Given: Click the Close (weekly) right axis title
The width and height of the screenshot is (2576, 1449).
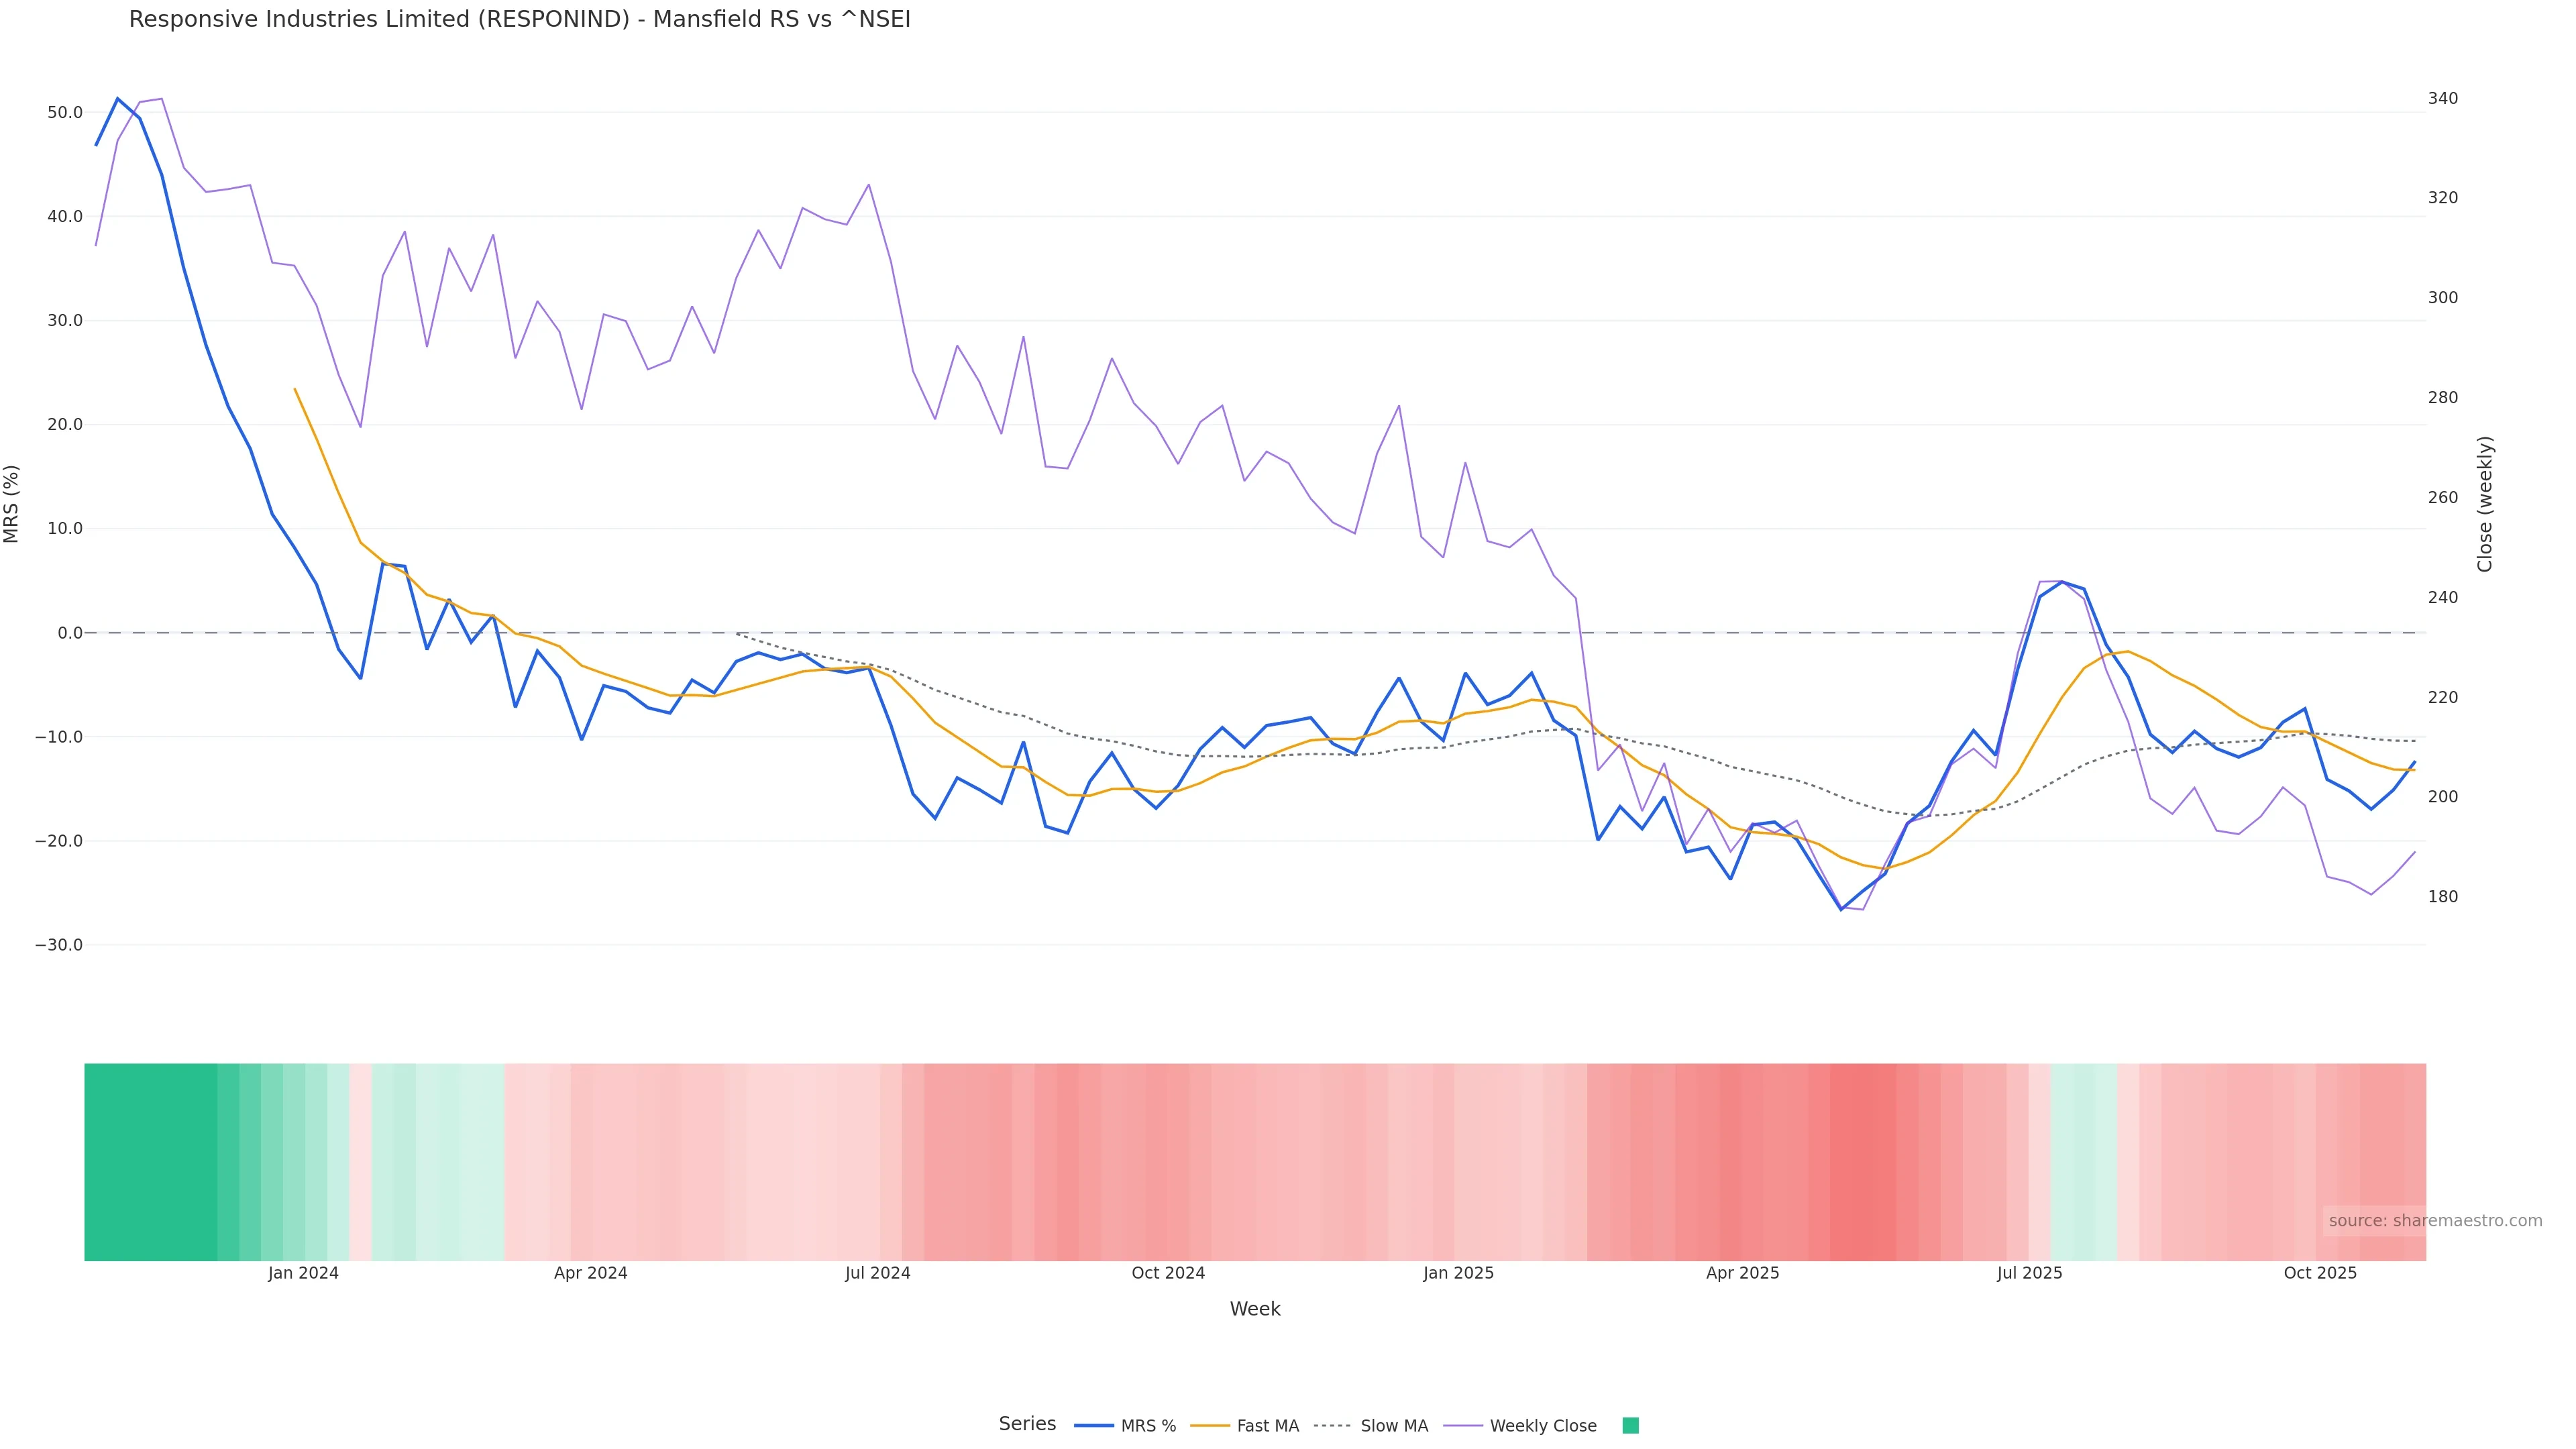Looking at the screenshot, I should pos(2485,504).
